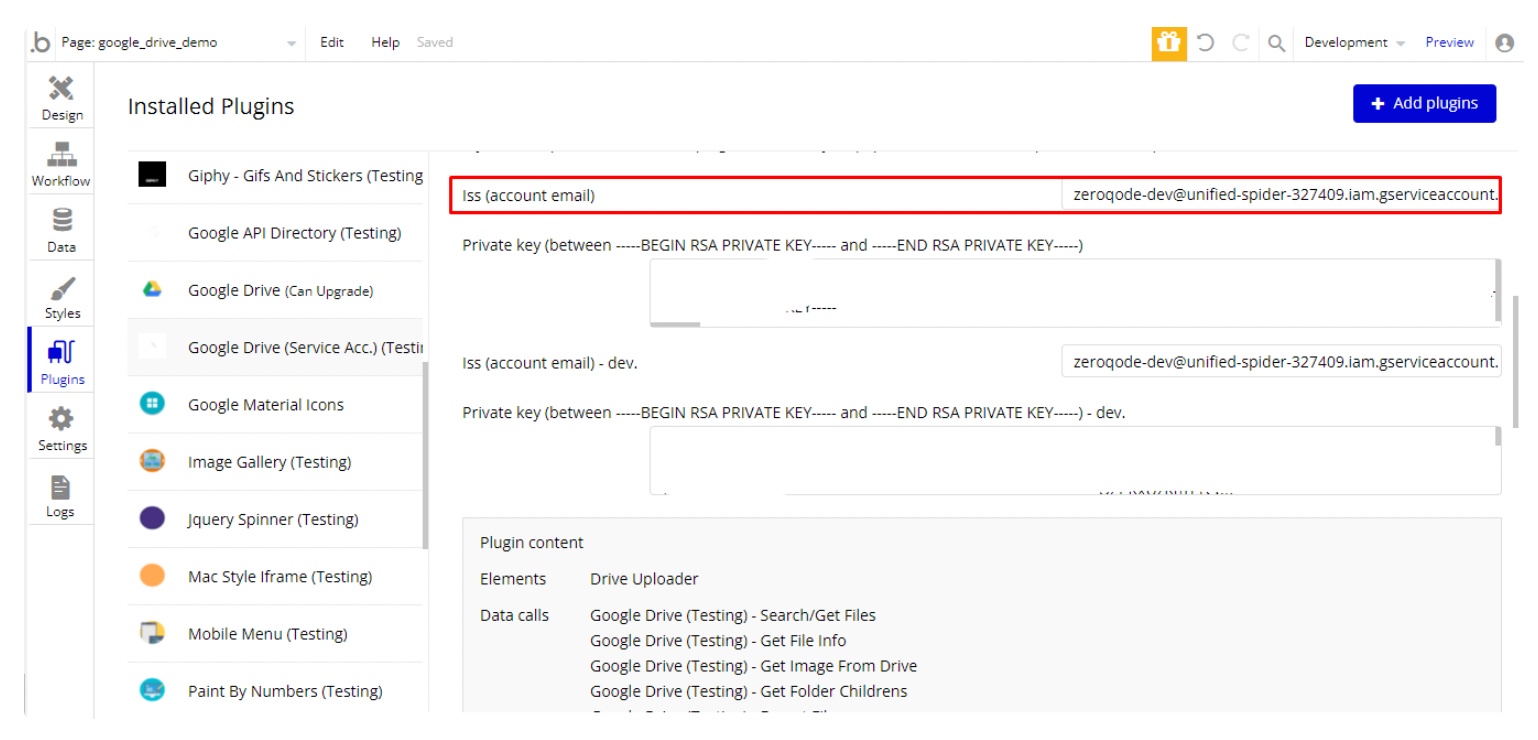The height and width of the screenshot is (740, 1538).
Task: Open the Development version dropdown
Action: [x=1354, y=43]
